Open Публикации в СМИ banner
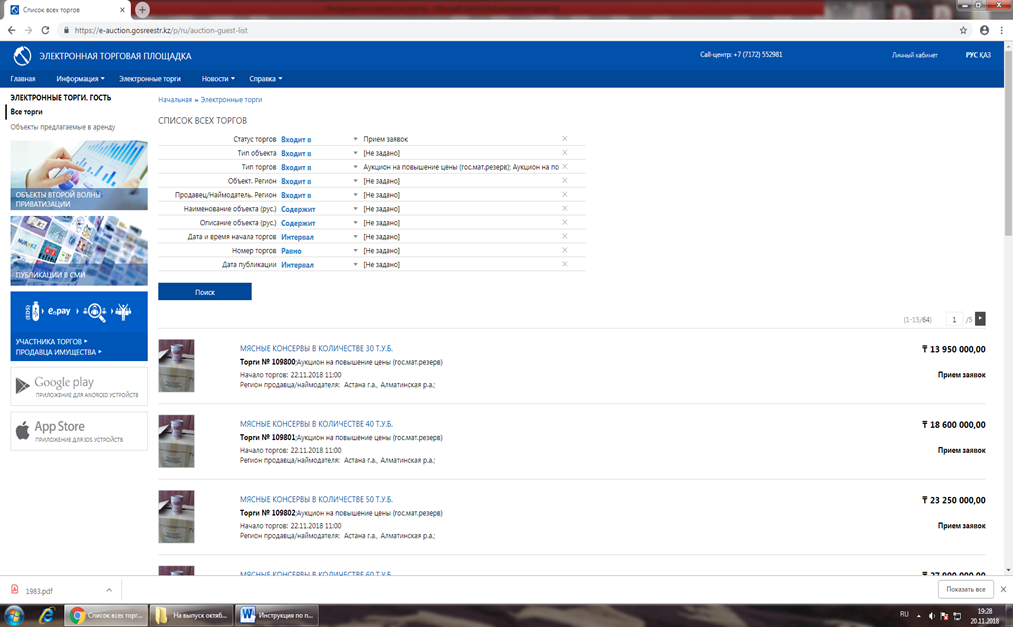1013x627 pixels. pyautogui.click(x=79, y=251)
